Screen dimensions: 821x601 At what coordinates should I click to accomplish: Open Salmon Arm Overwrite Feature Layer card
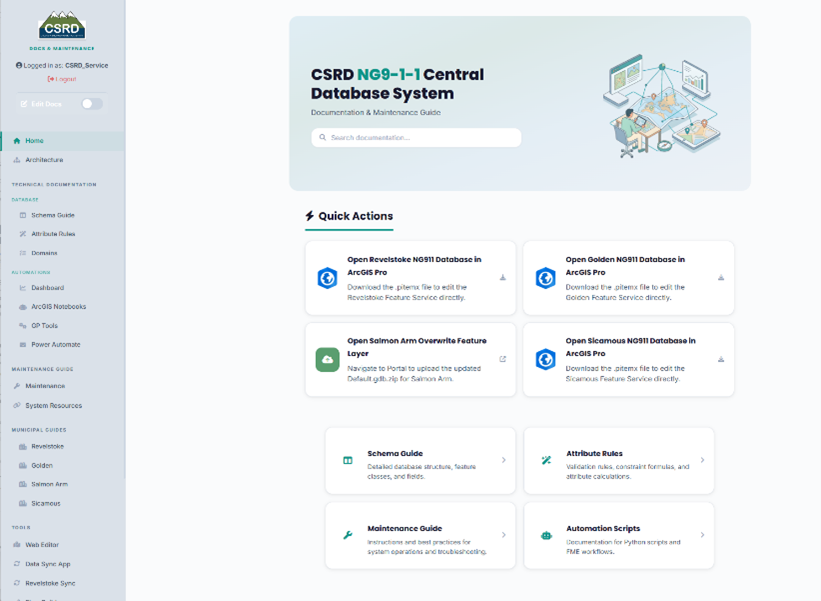click(x=410, y=360)
